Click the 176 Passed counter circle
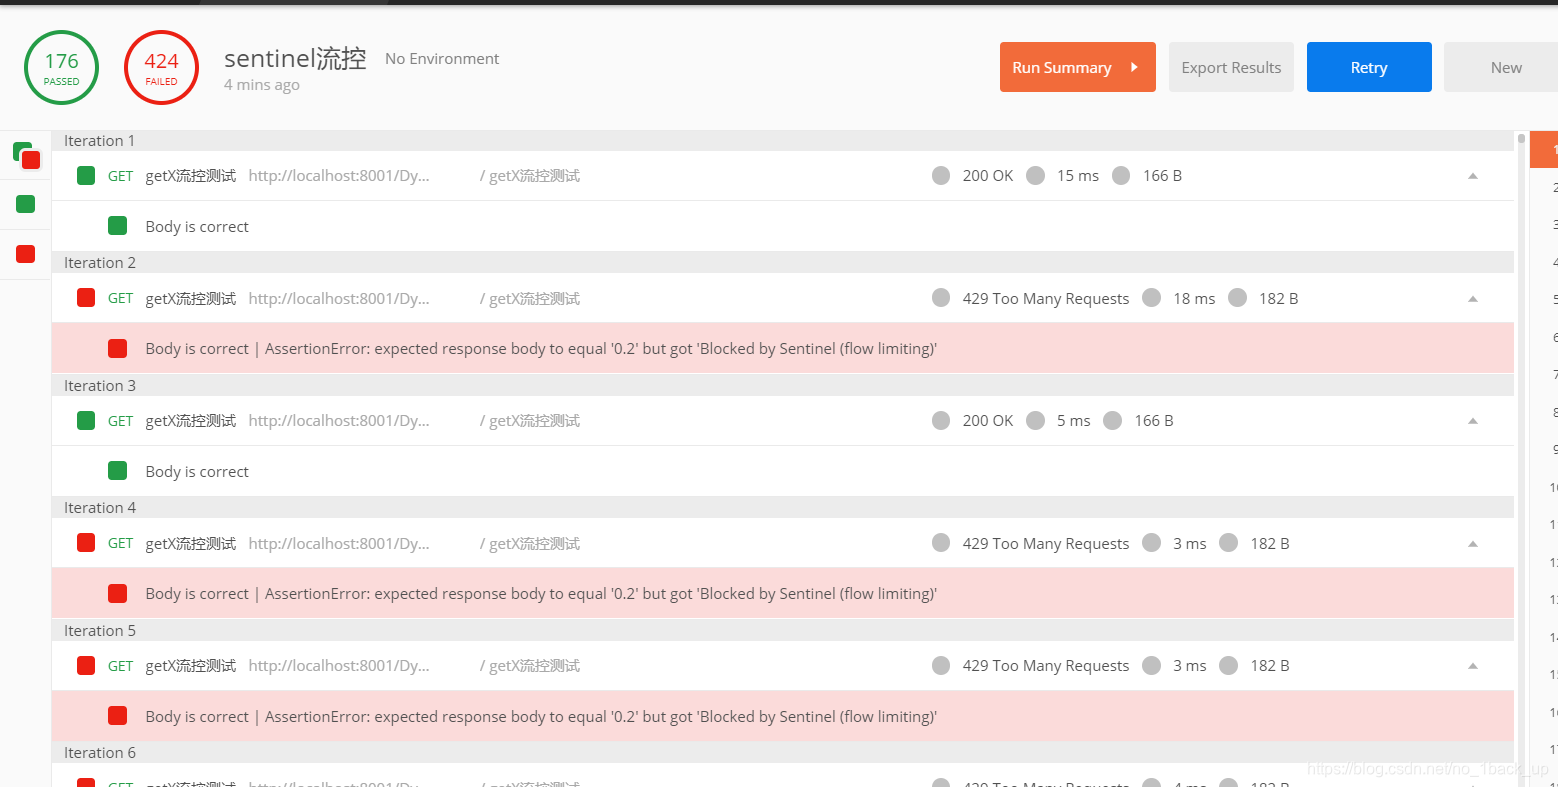This screenshot has width=1558, height=787. pyautogui.click(x=61, y=68)
